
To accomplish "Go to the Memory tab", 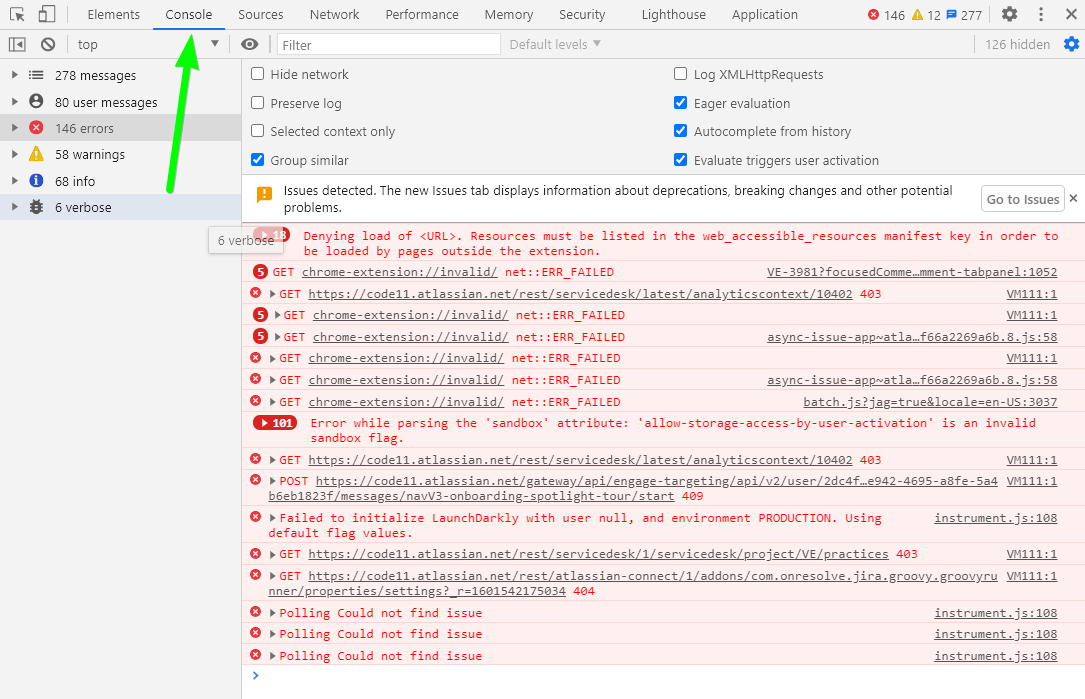I will (509, 15).
